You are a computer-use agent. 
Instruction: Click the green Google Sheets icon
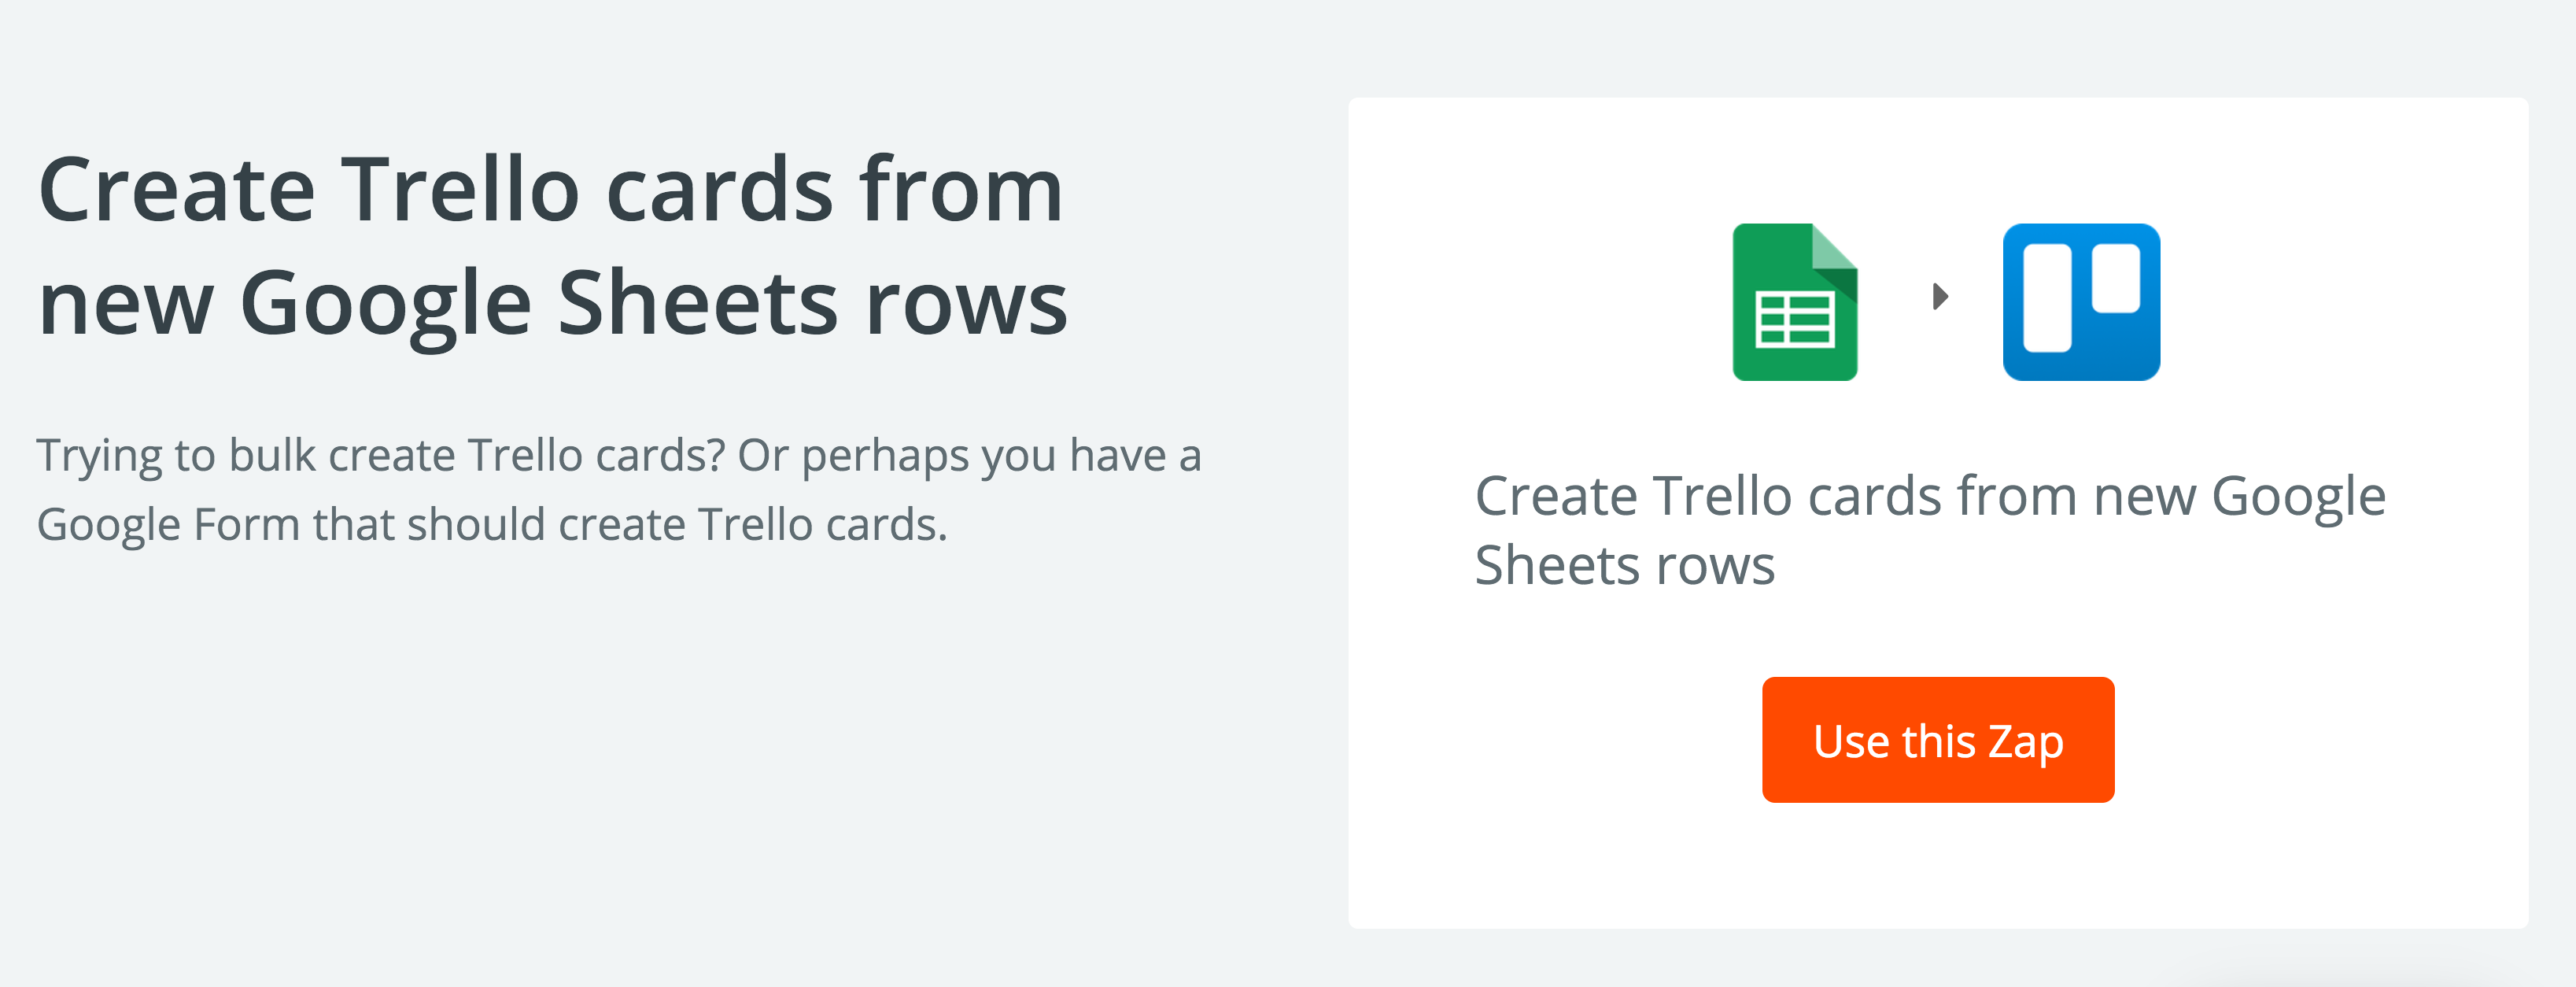(1794, 302)
